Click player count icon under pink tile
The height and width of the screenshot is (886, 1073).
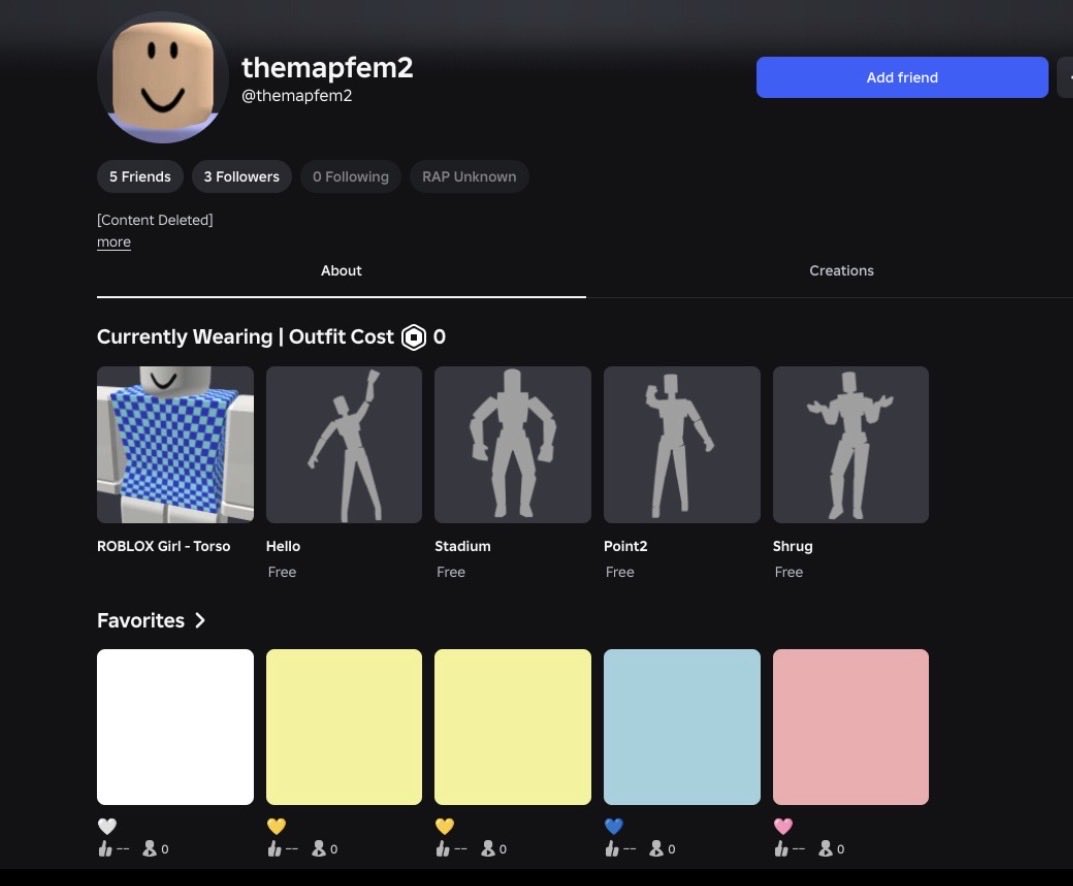(x=825, y=848)
